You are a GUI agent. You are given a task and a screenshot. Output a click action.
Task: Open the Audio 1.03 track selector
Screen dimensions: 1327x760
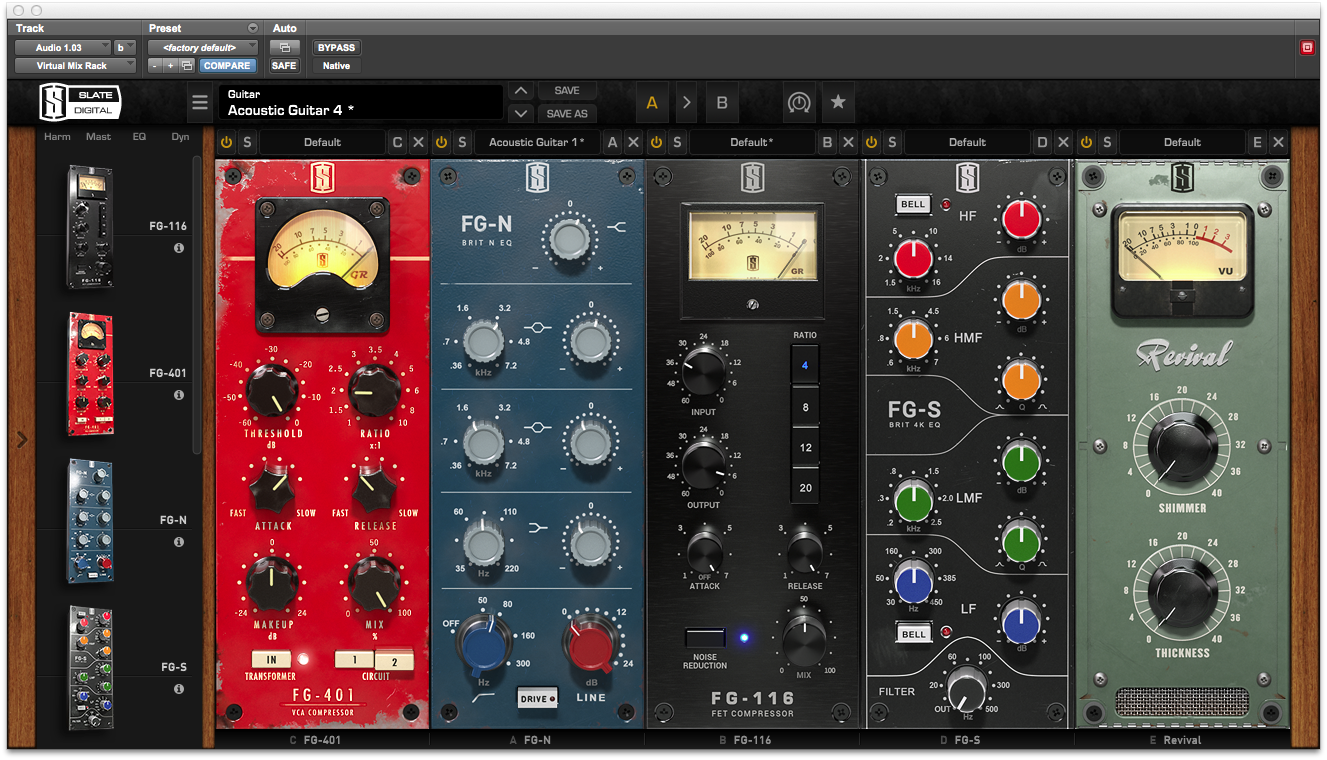coord(62,47)
